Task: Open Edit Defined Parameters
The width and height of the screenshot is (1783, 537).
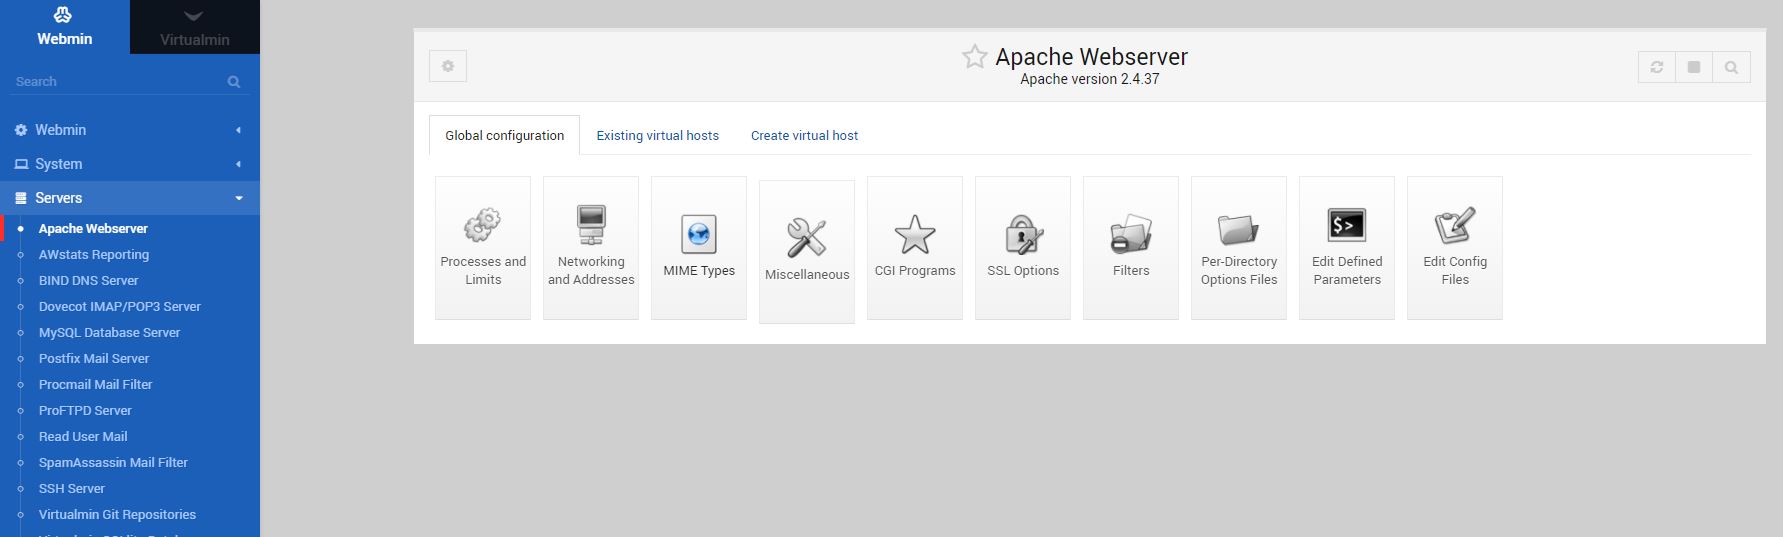Action: [x=1347, y=248]
